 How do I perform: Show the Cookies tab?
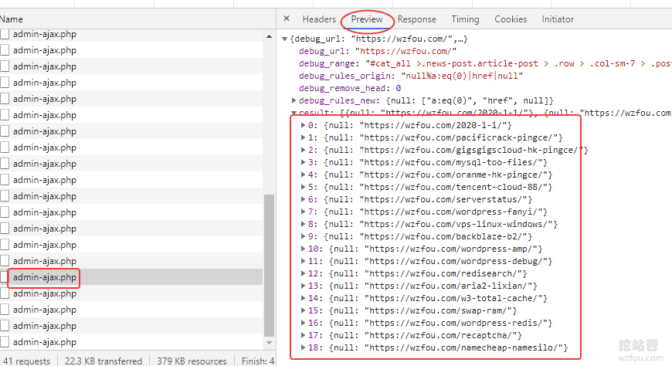pyautogui.click(x=510, y=19)
